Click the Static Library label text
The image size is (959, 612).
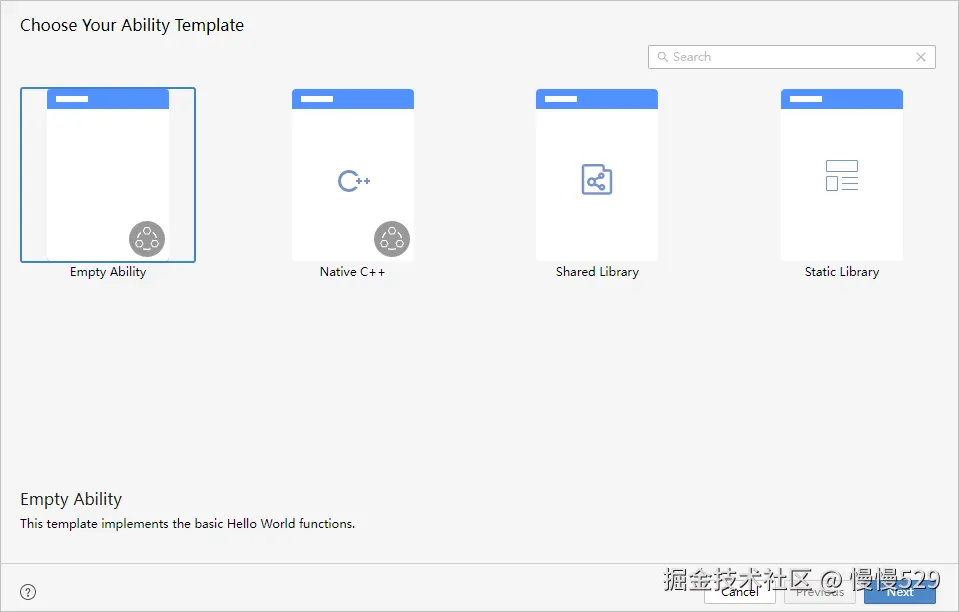tap(841, 271)
